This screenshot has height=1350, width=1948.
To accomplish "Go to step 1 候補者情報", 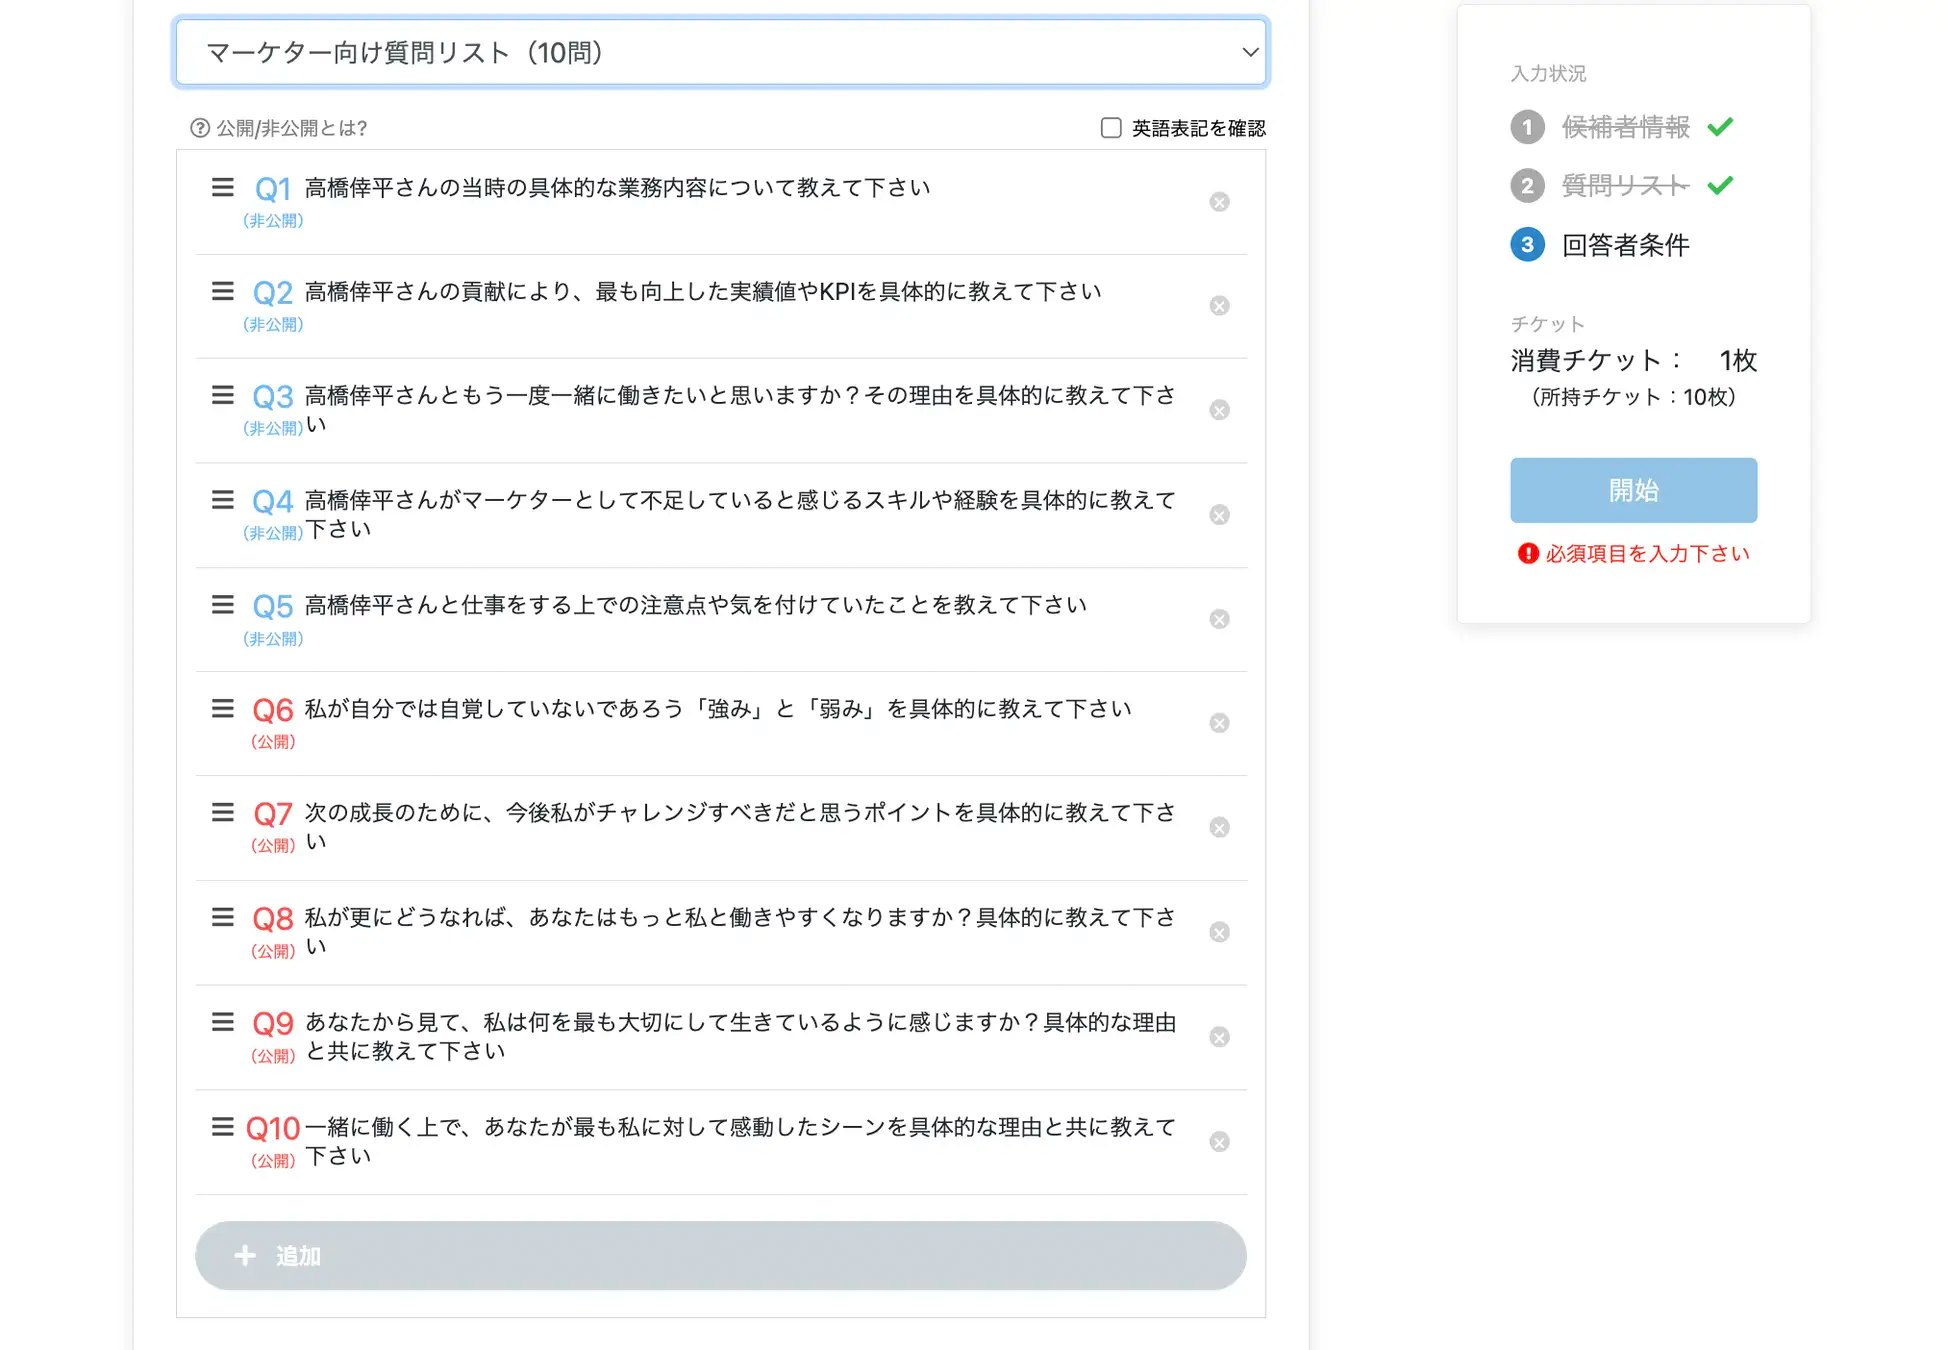I will coord(1624,127).
